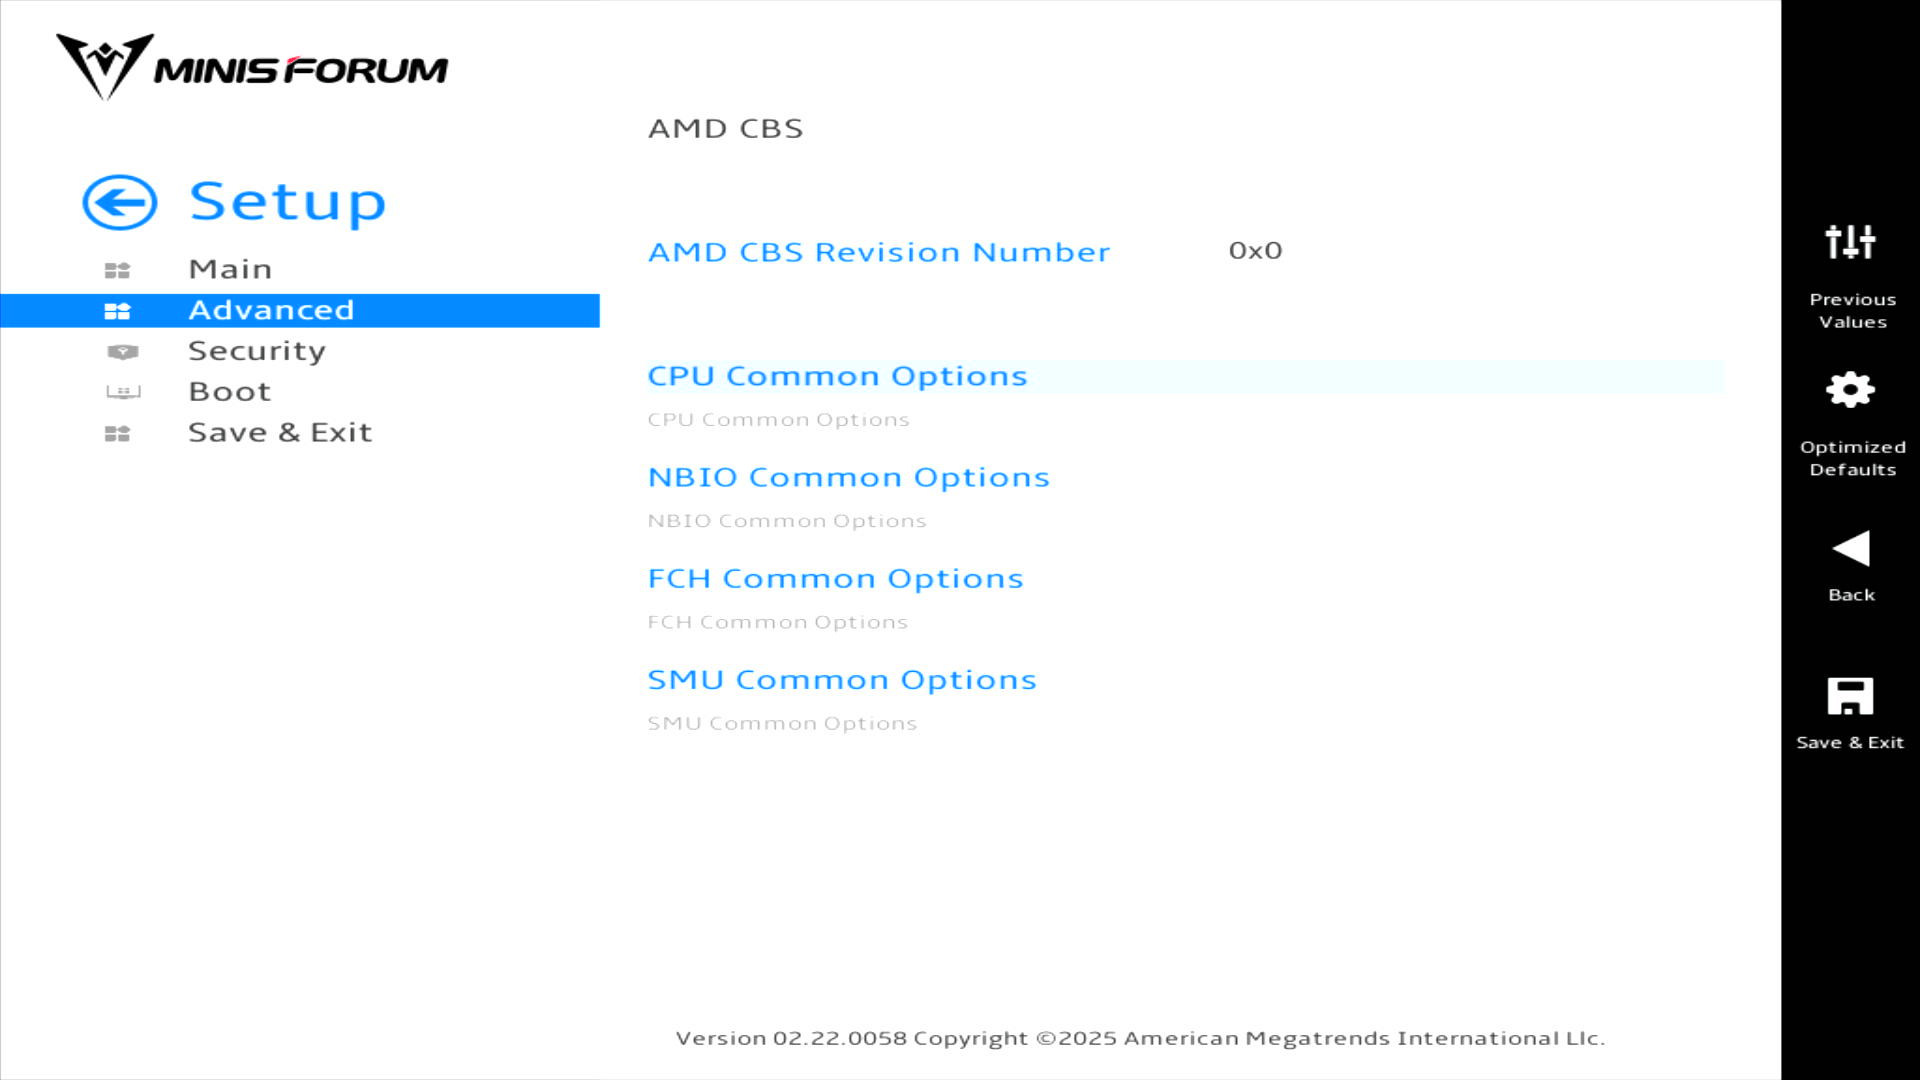Screen dimensions: 1920x1080
Task: Expand NBIO Common Options submenu
Action: point(848,477)
